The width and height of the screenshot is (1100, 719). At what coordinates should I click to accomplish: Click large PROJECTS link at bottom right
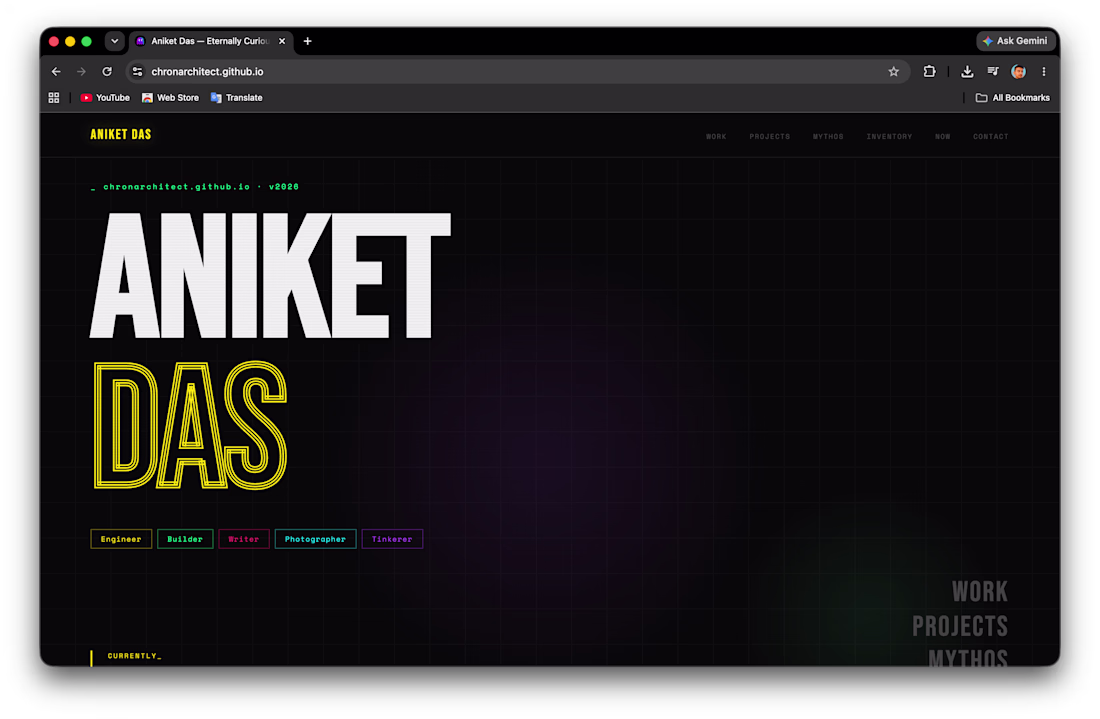(960, 626)
